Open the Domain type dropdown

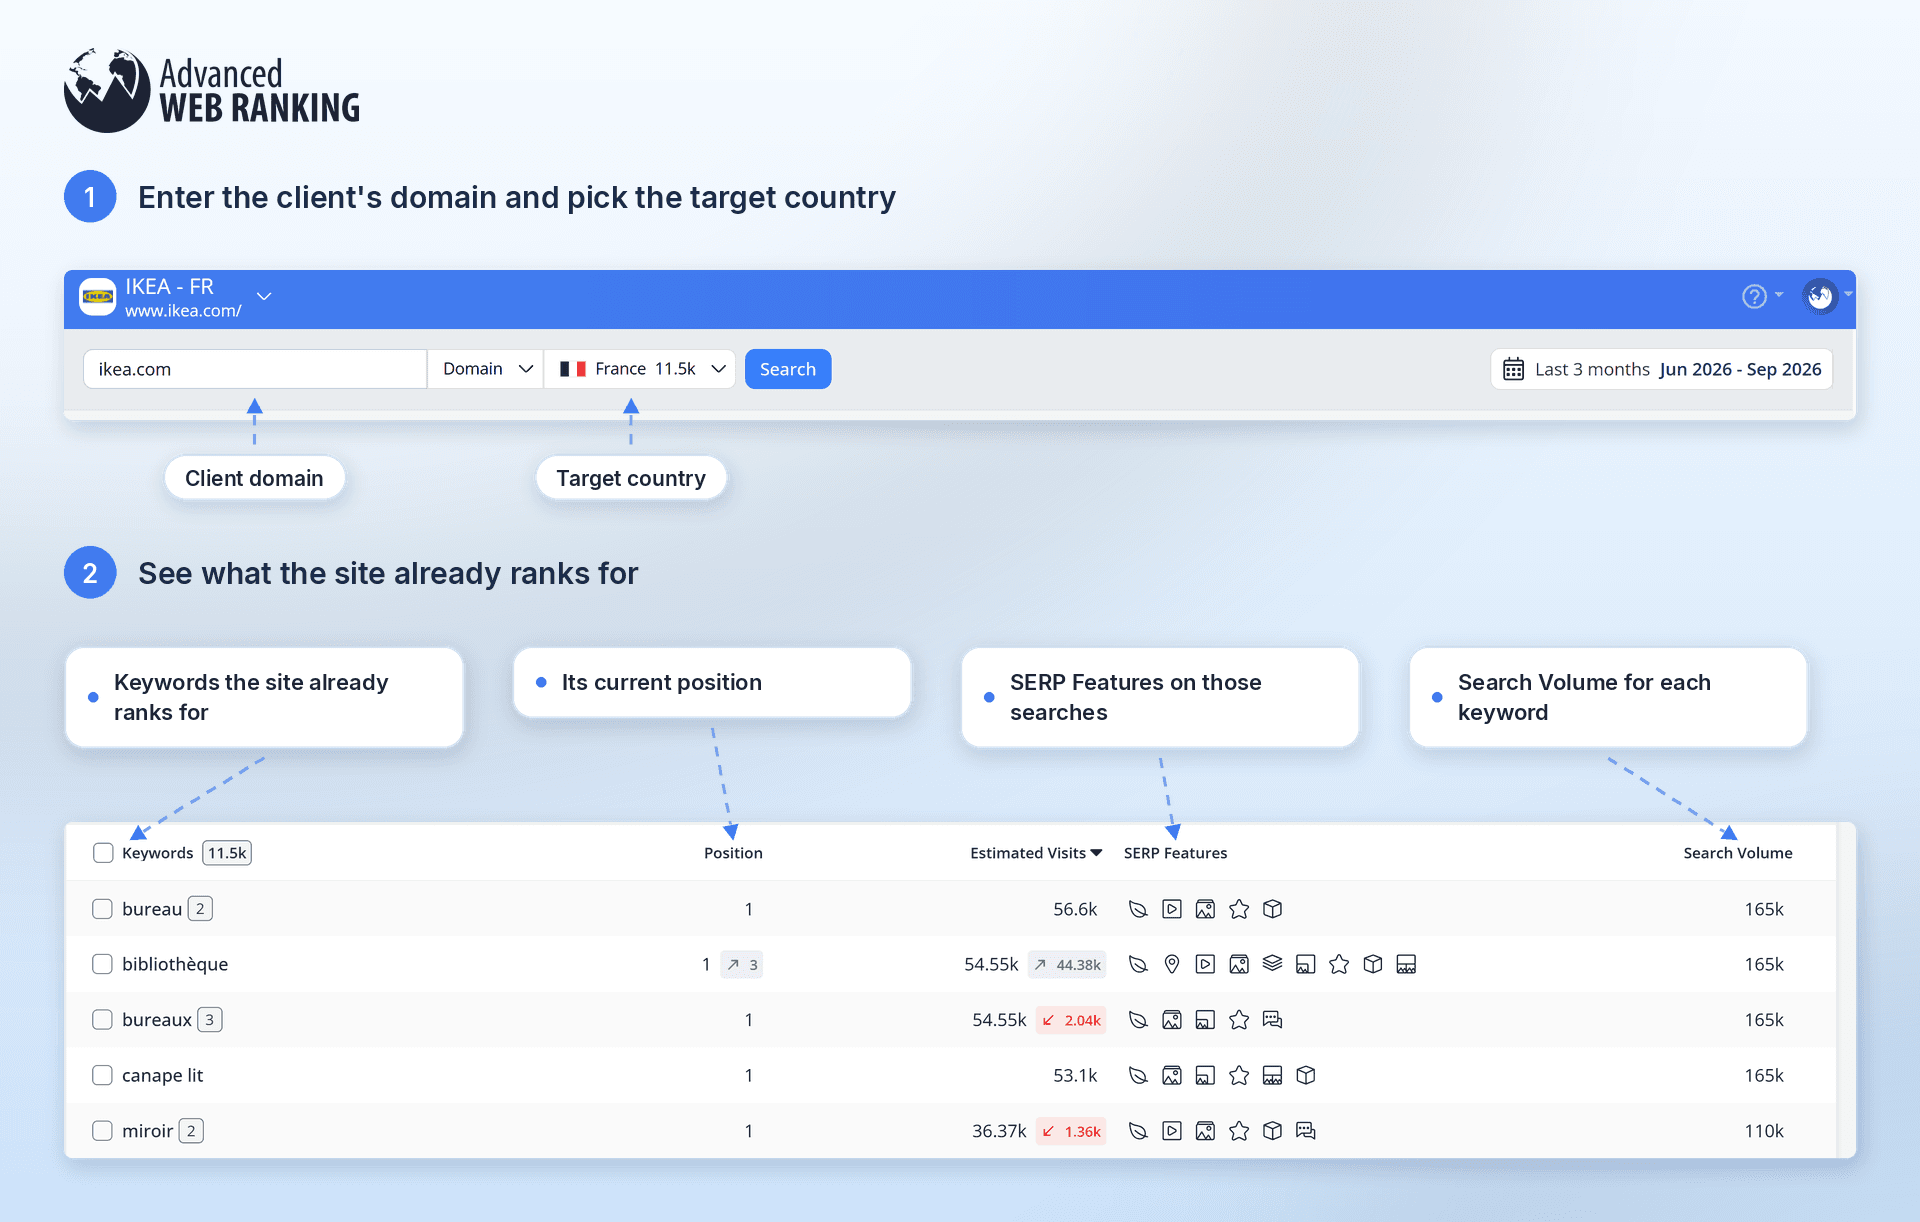click(x=486, y=369)
